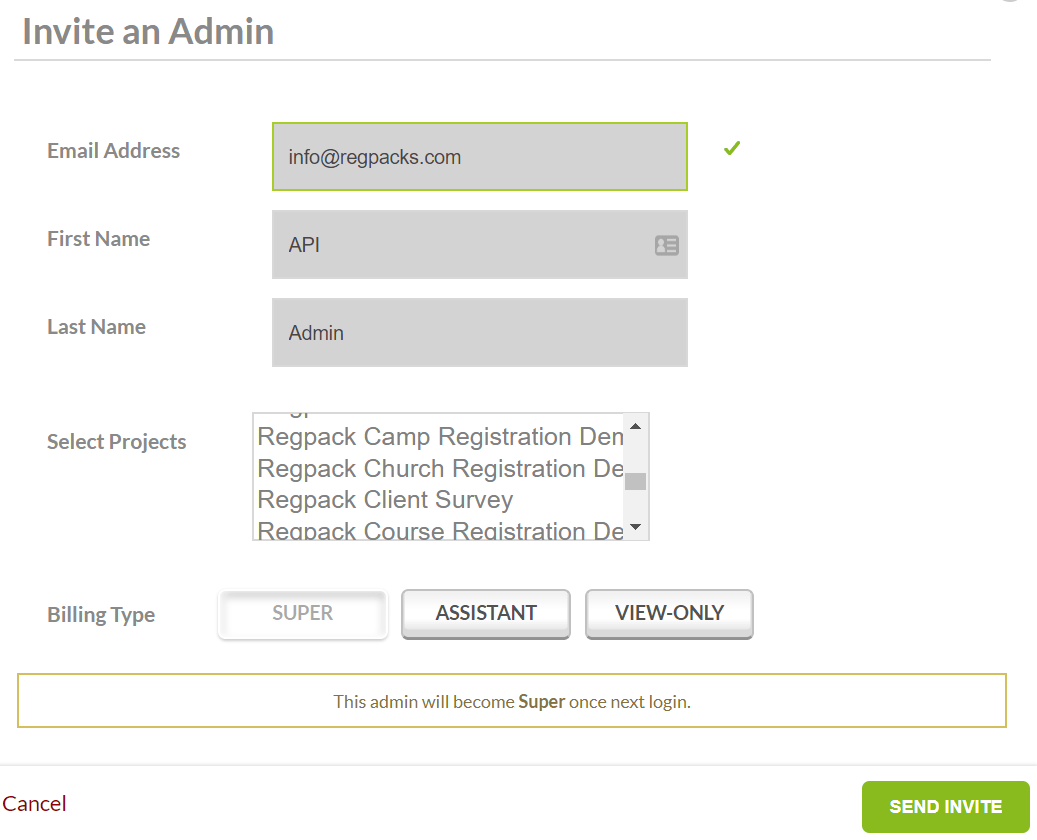Select the Regpack Camp Registration project
Image resolution: width=1037 pixels, height=840 pixels.
click(440, 438)
